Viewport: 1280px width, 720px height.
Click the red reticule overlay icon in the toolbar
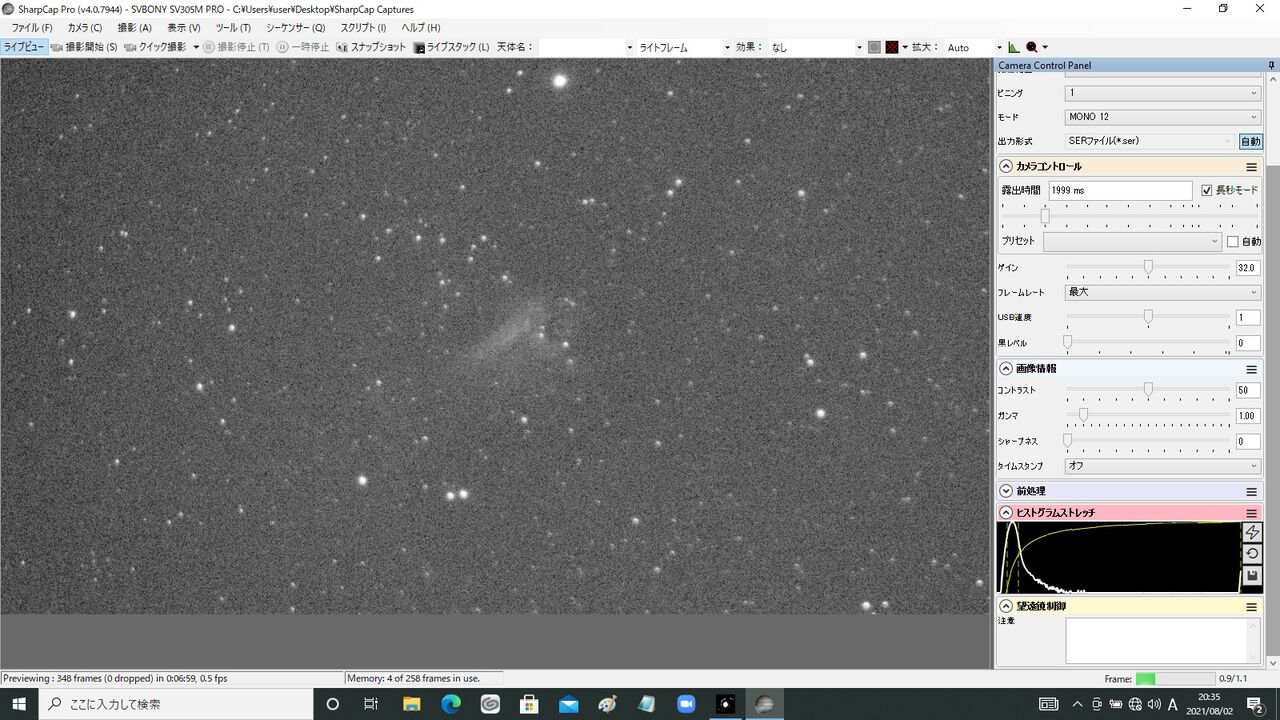coord(892,47)
